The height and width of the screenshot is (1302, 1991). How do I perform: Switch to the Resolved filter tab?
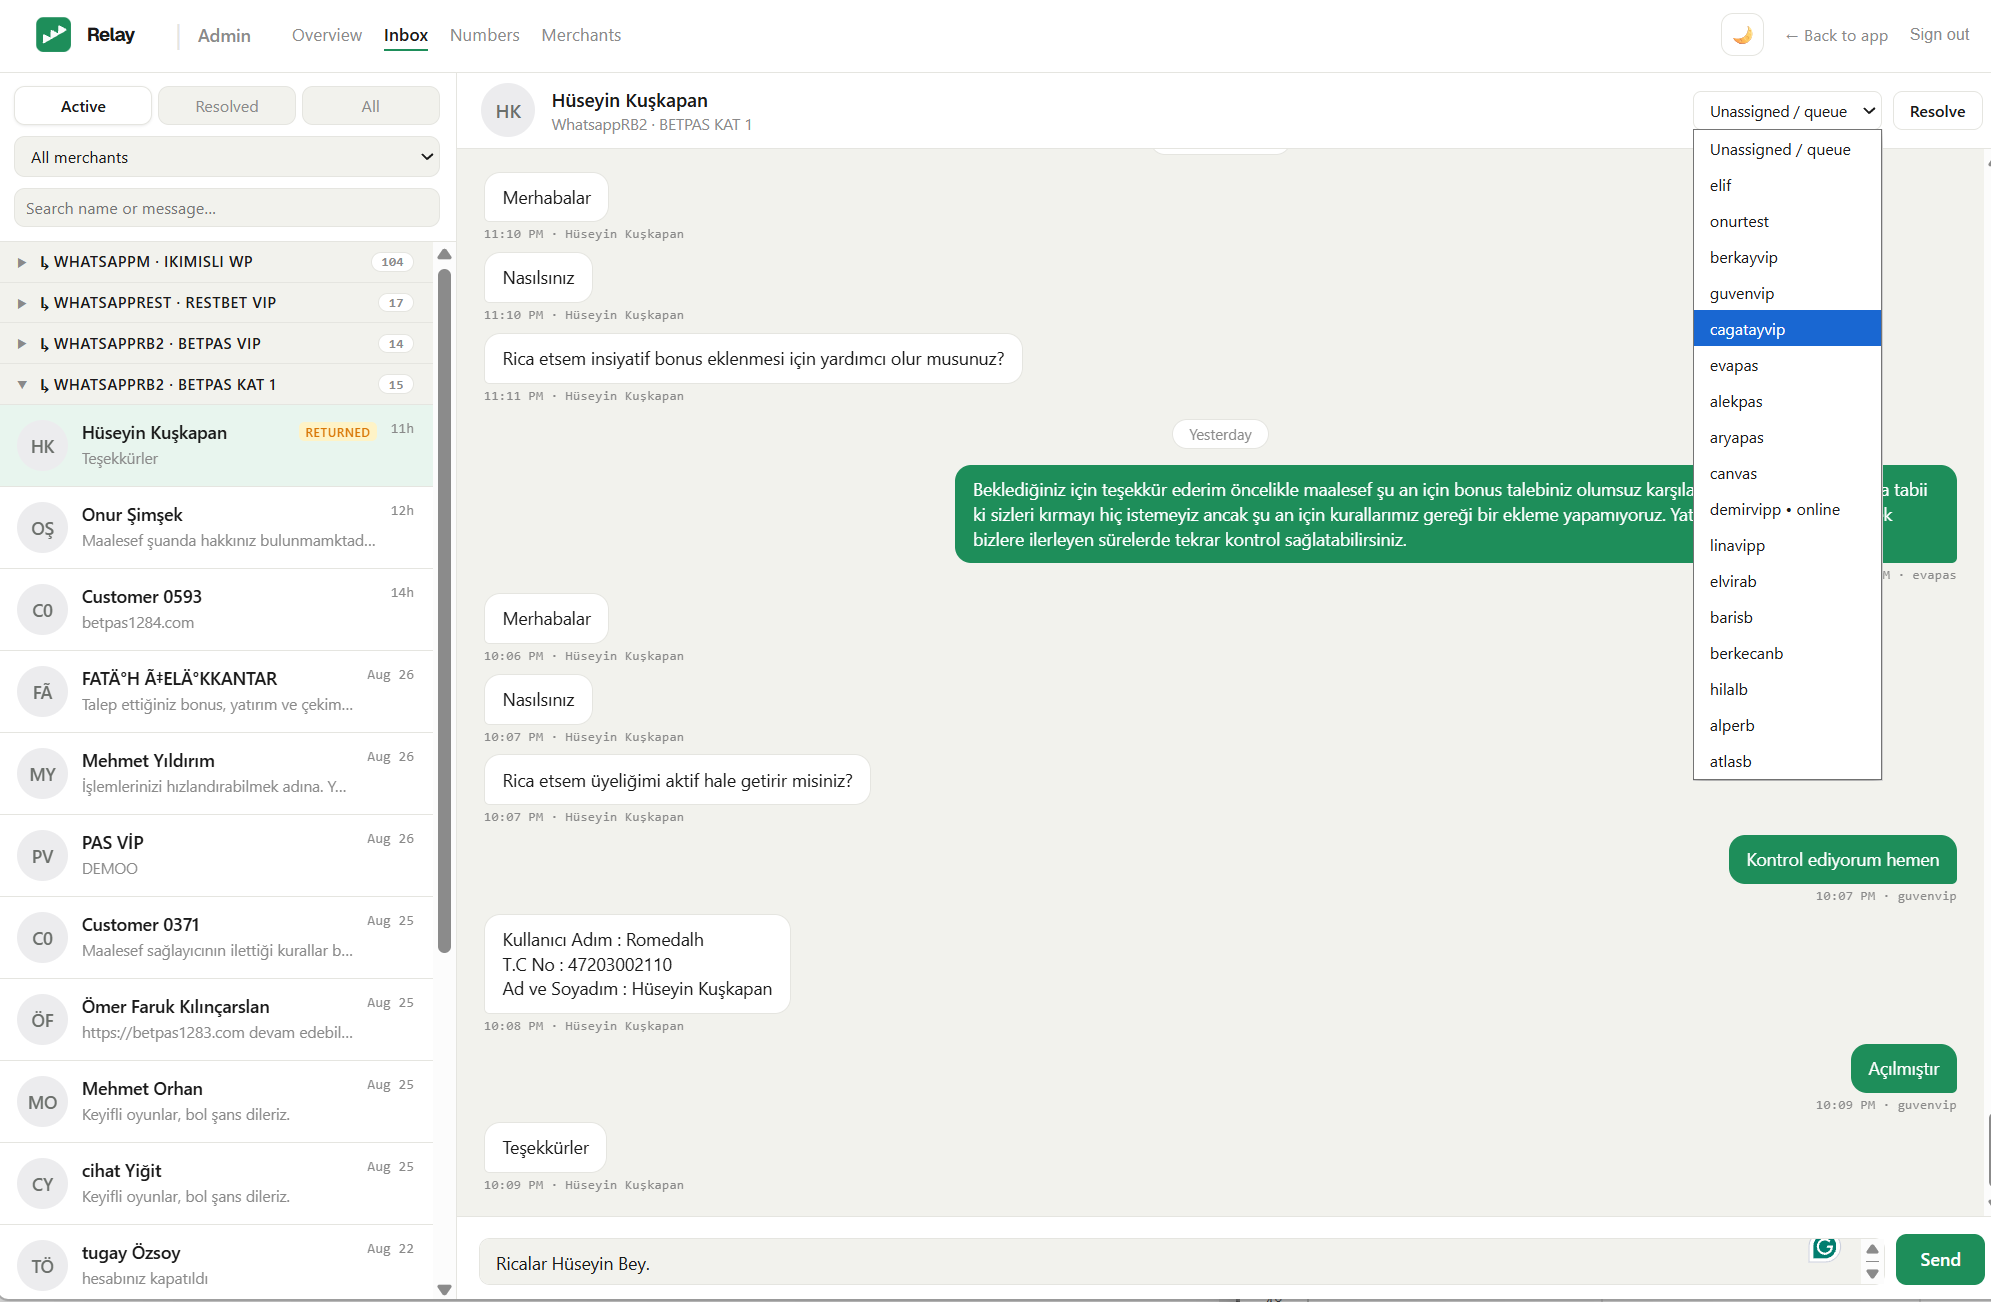[x=227, y=106]
